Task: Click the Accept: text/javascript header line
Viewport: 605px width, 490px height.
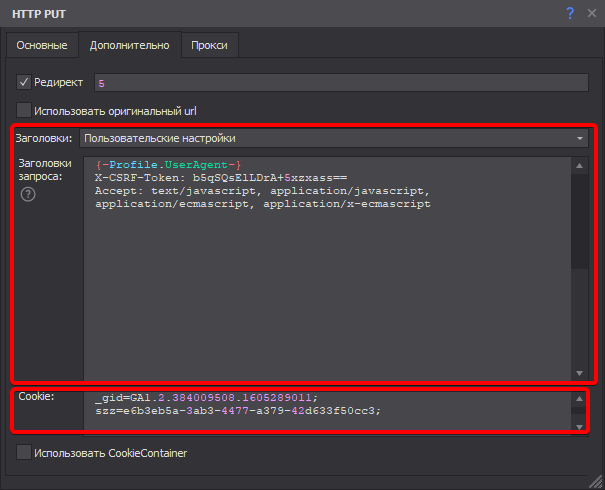Action: pyautogui.click(x=262, y=191)
